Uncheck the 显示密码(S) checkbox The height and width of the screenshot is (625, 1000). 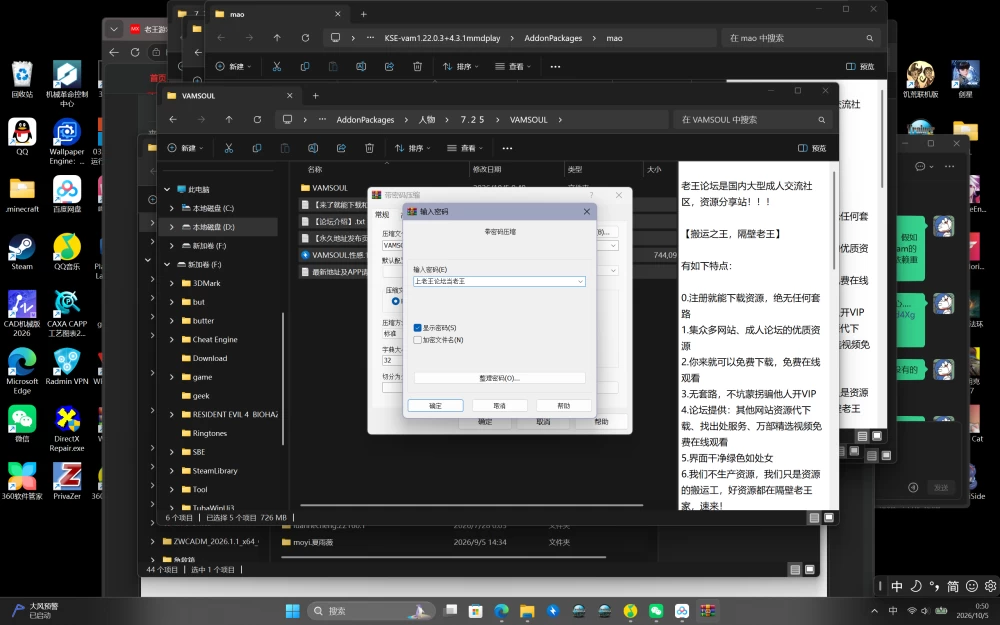(x=417, y=328)
